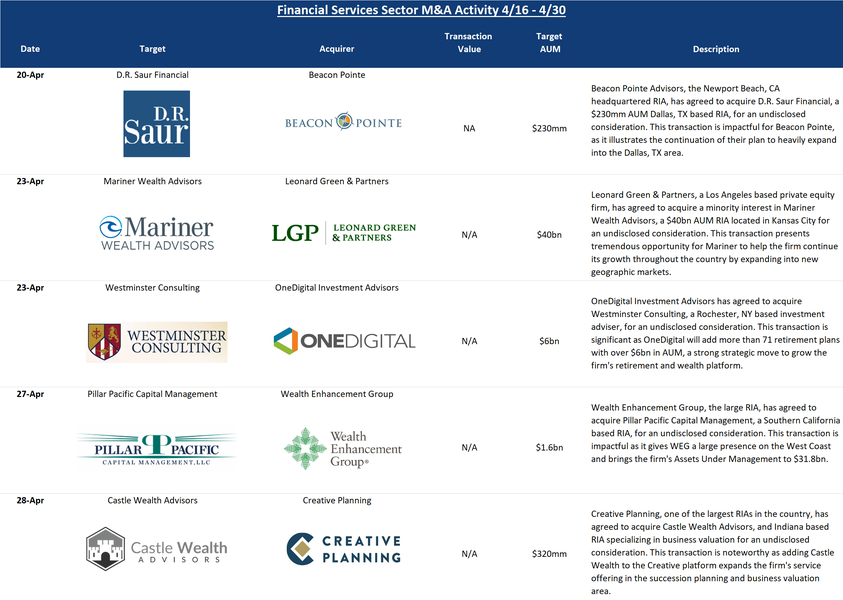
Task: Click the Pillar Pacific Capital Management logo
Action: 156,449
